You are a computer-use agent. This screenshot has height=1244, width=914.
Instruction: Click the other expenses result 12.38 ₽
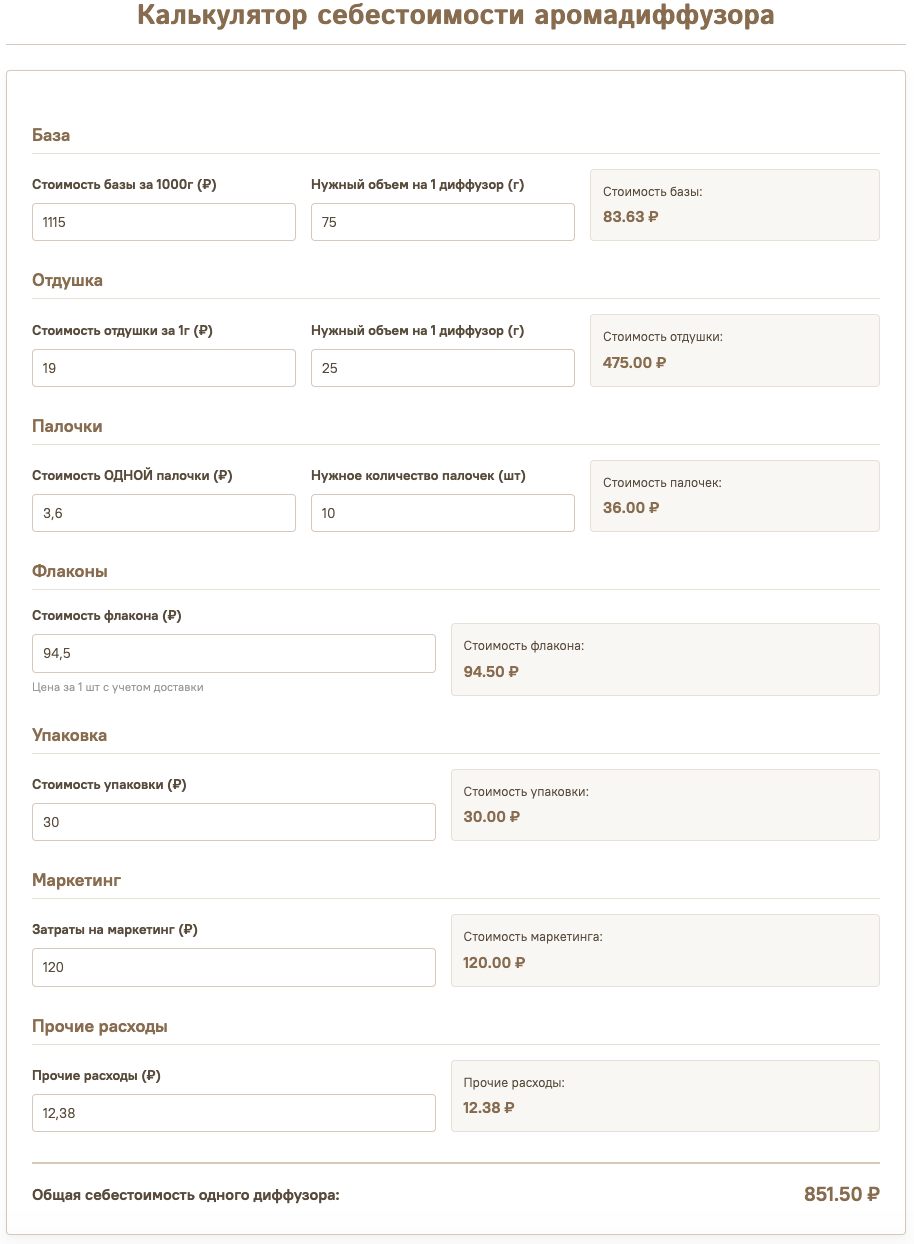[489, 1107]
